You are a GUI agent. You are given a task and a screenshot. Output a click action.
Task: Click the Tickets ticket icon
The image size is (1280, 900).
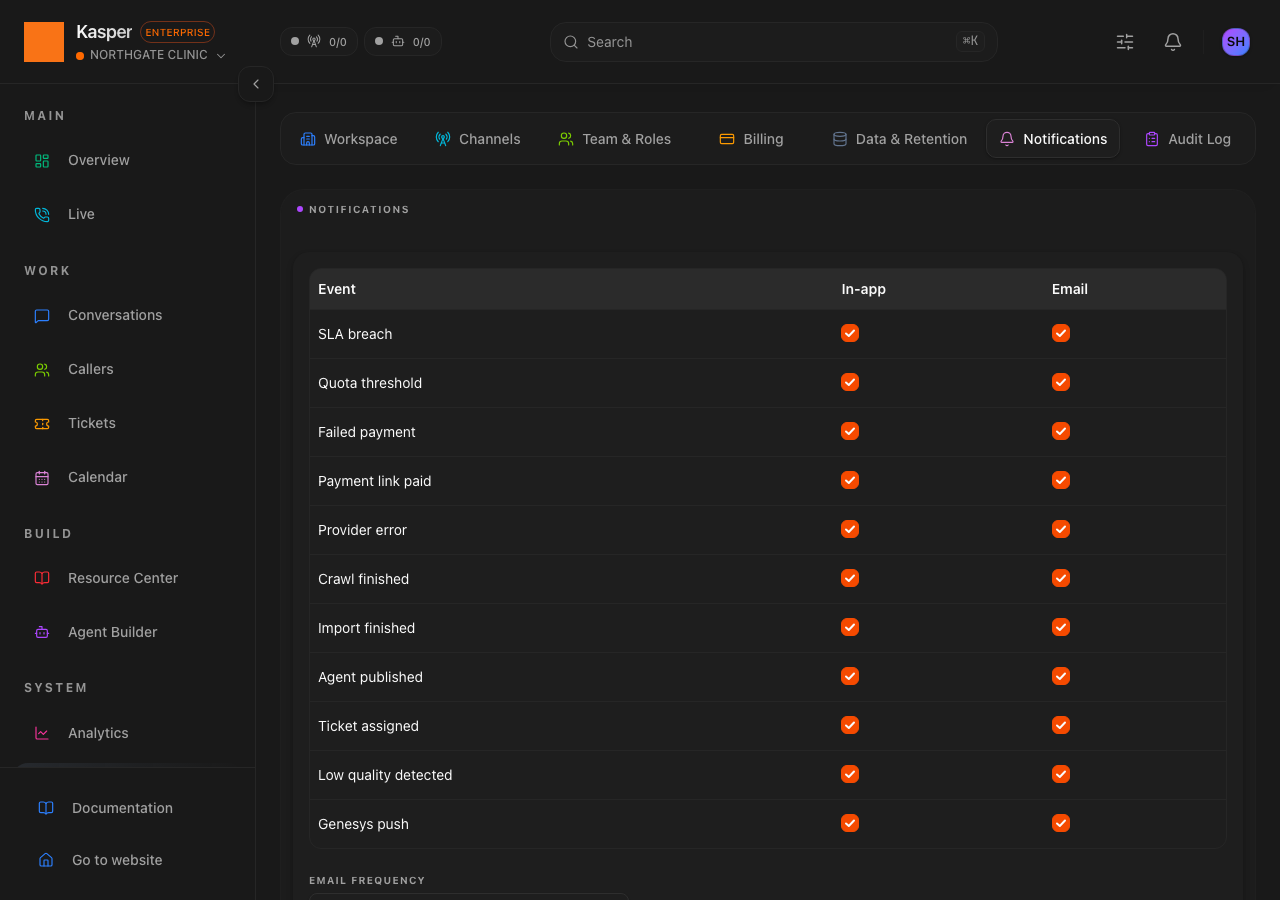42,423
